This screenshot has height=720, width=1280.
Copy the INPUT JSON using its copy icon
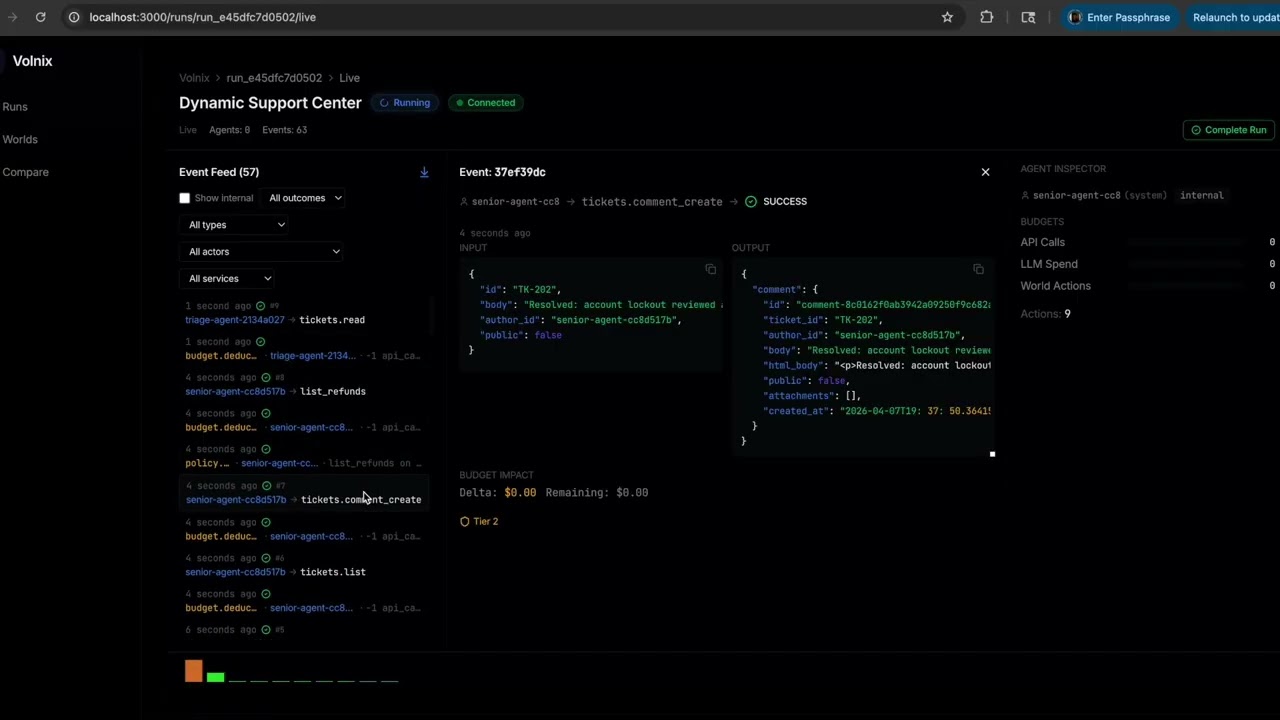click(710, 269)
